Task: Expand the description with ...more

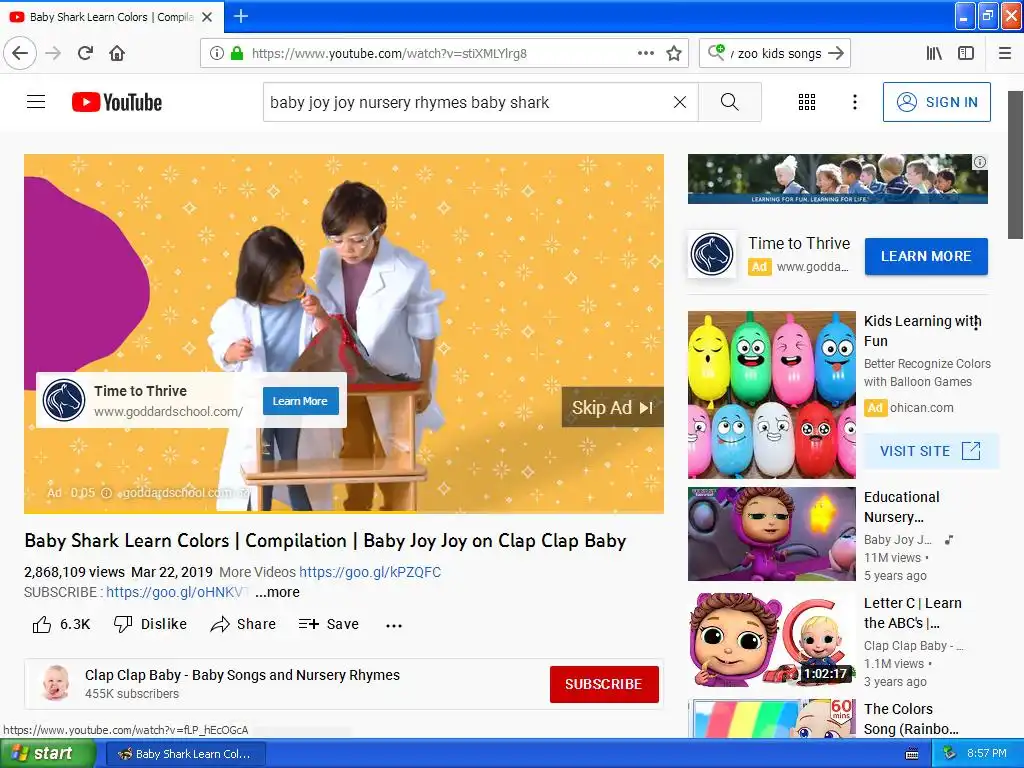Action: pyautogui.click(x=277, y=592)
